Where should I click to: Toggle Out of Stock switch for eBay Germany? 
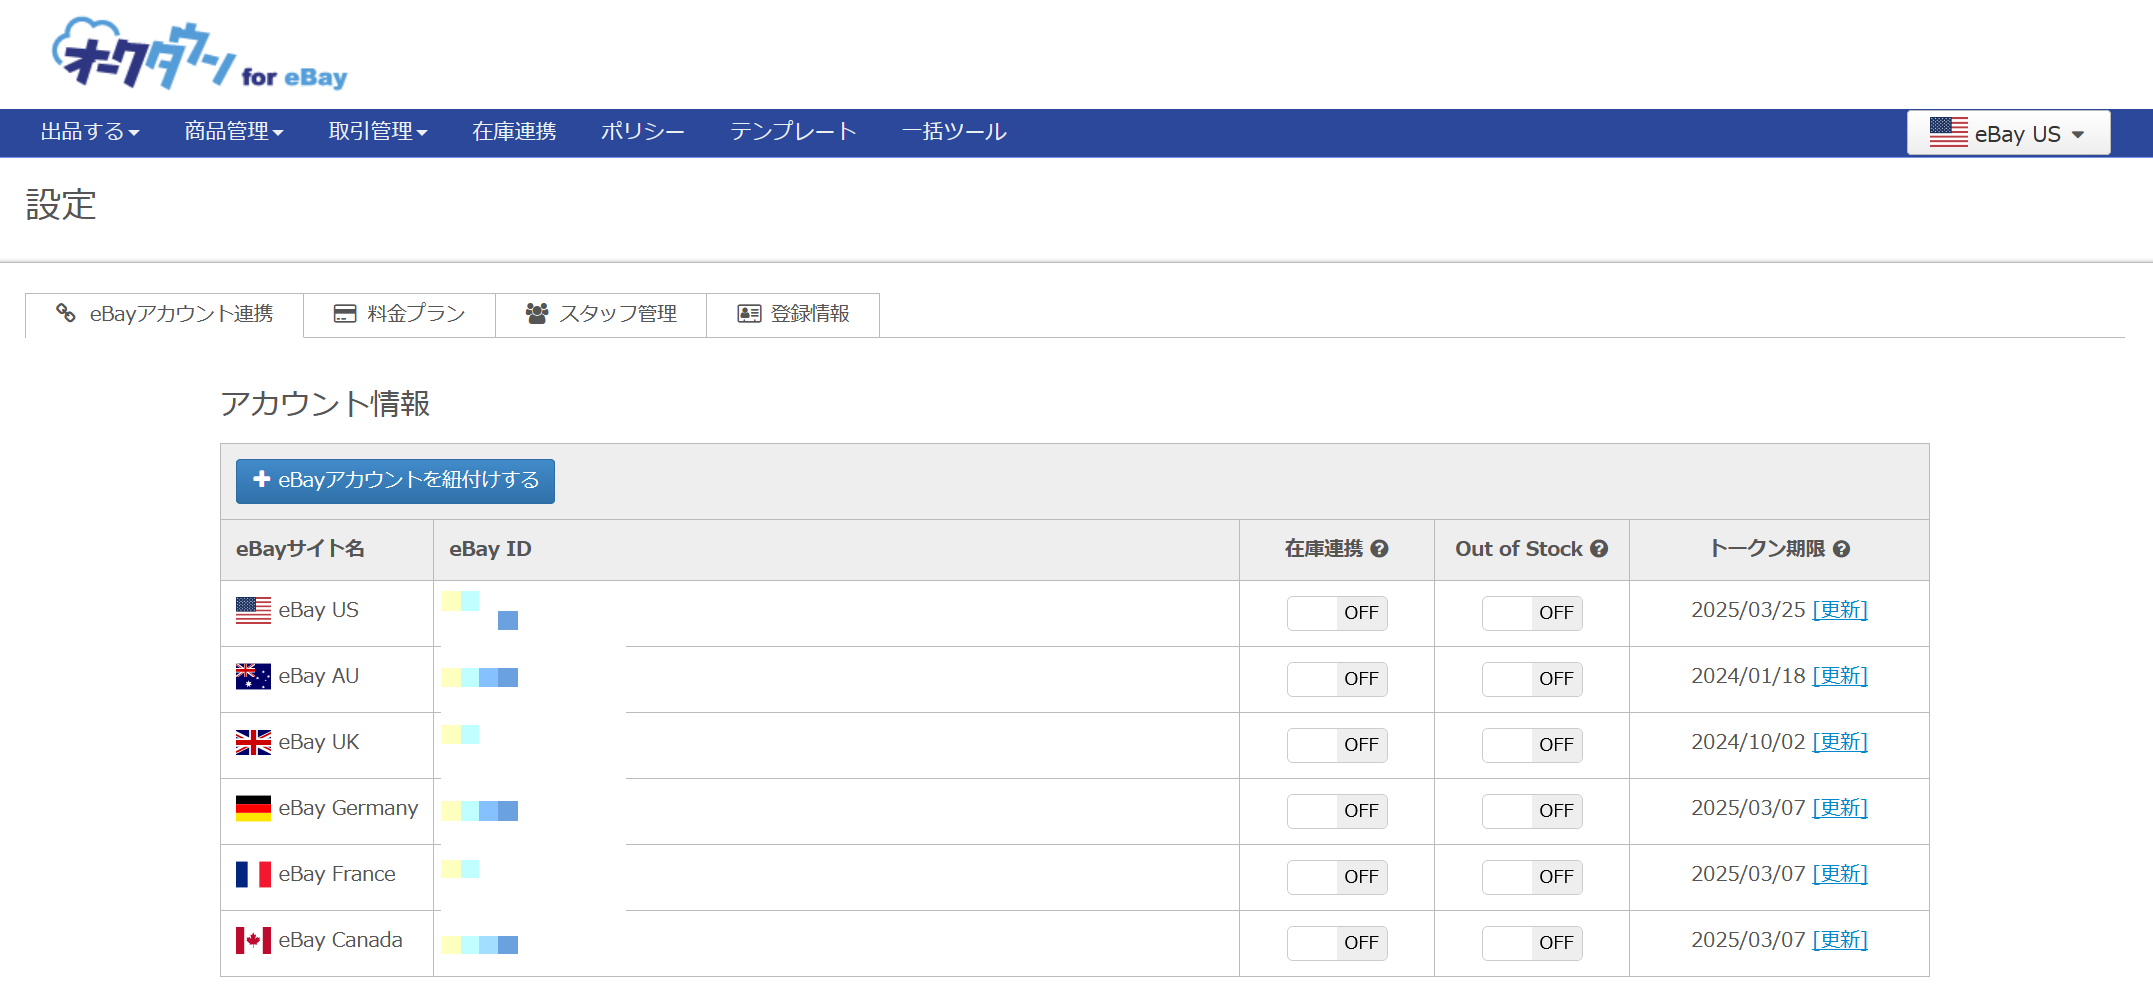pos(1532,811)
